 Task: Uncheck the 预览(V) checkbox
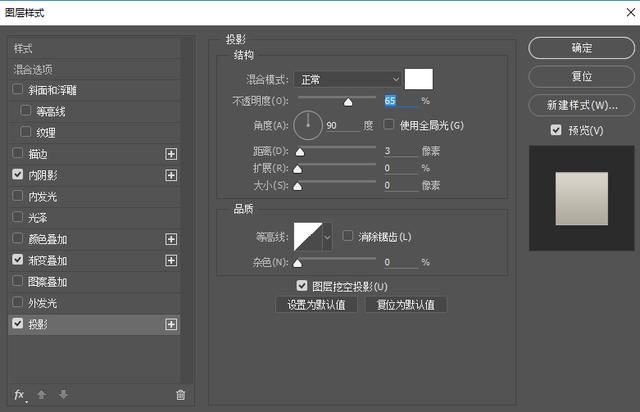point(556,130)
